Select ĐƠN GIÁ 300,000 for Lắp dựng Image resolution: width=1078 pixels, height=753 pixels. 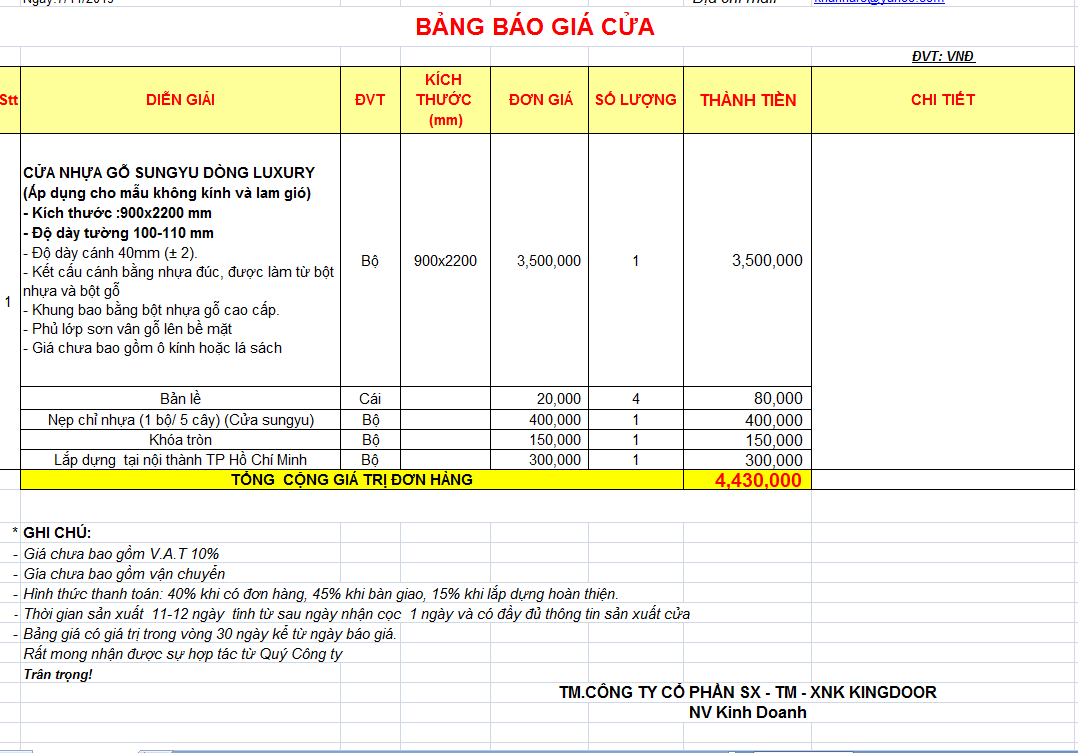(x=540, y=459)
